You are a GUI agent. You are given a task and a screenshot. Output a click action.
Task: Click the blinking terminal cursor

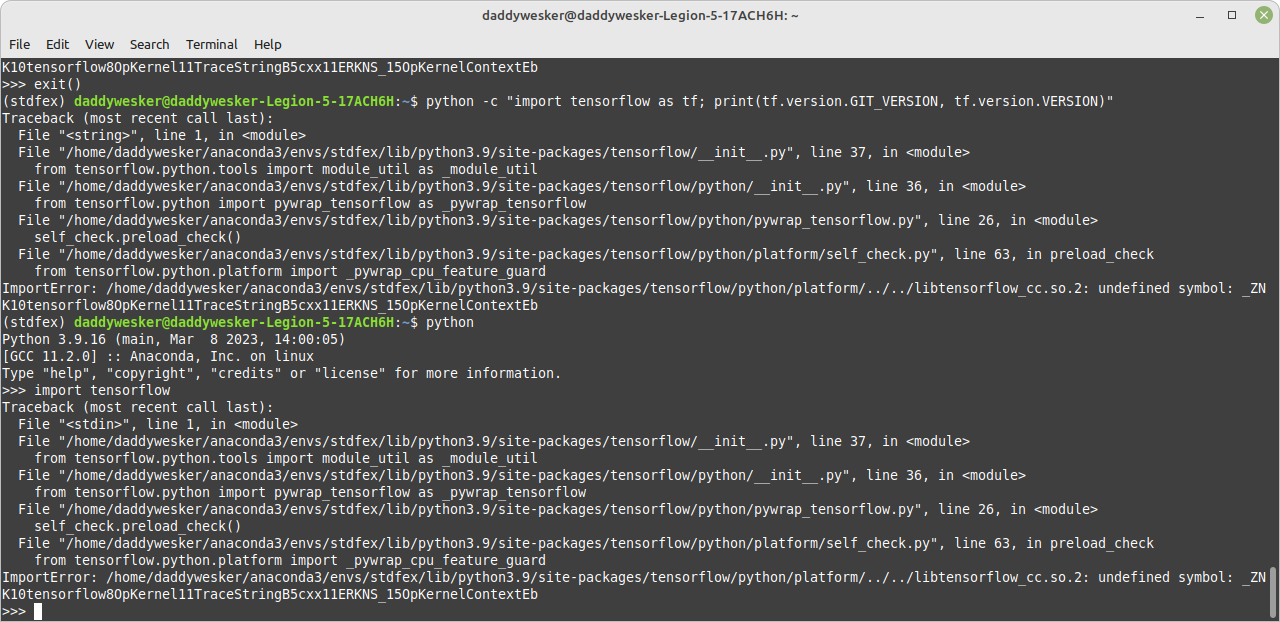coord(39,611)
